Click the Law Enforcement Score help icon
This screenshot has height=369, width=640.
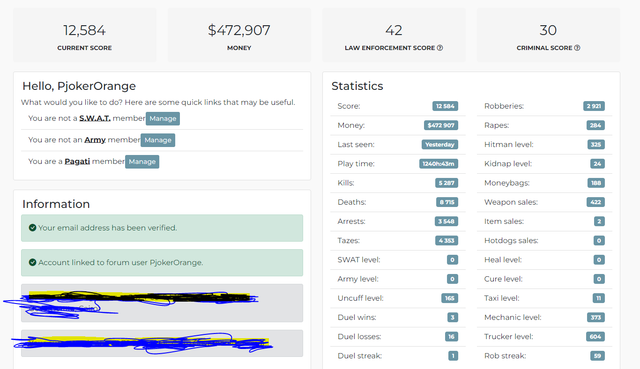pyautogui.click(x=440, y=48)
